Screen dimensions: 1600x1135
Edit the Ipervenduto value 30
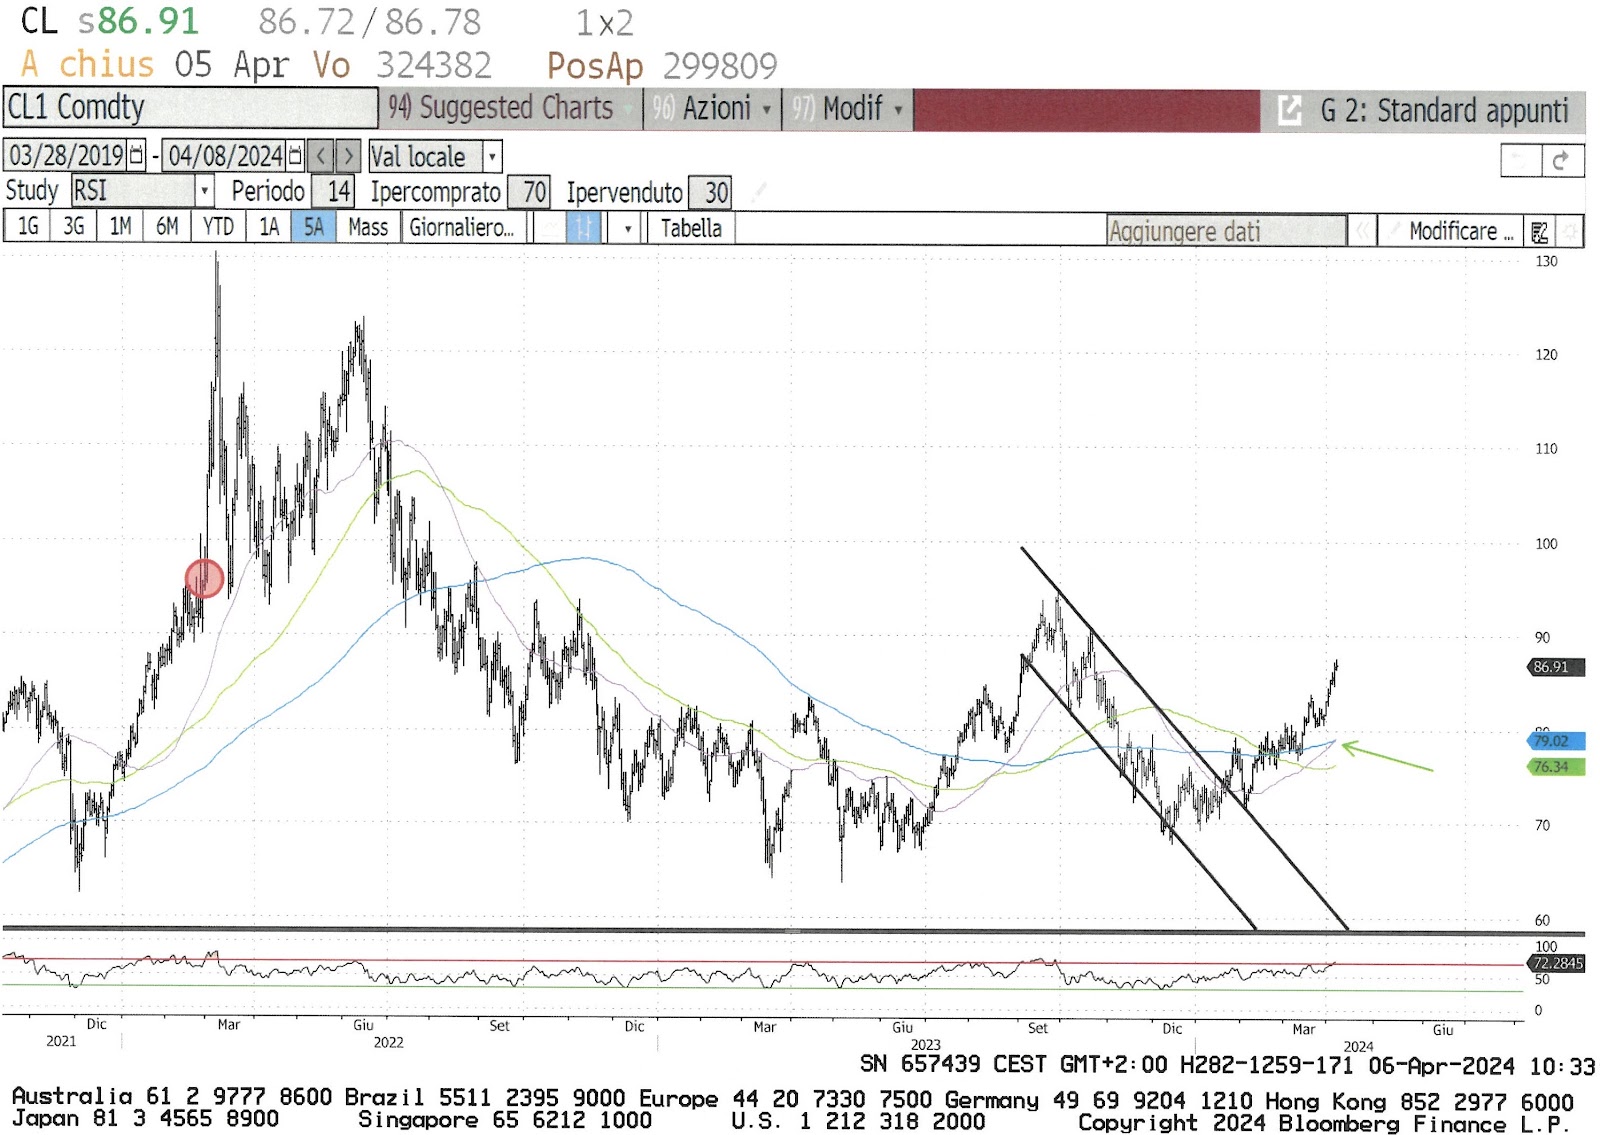[x=711, y=192]
